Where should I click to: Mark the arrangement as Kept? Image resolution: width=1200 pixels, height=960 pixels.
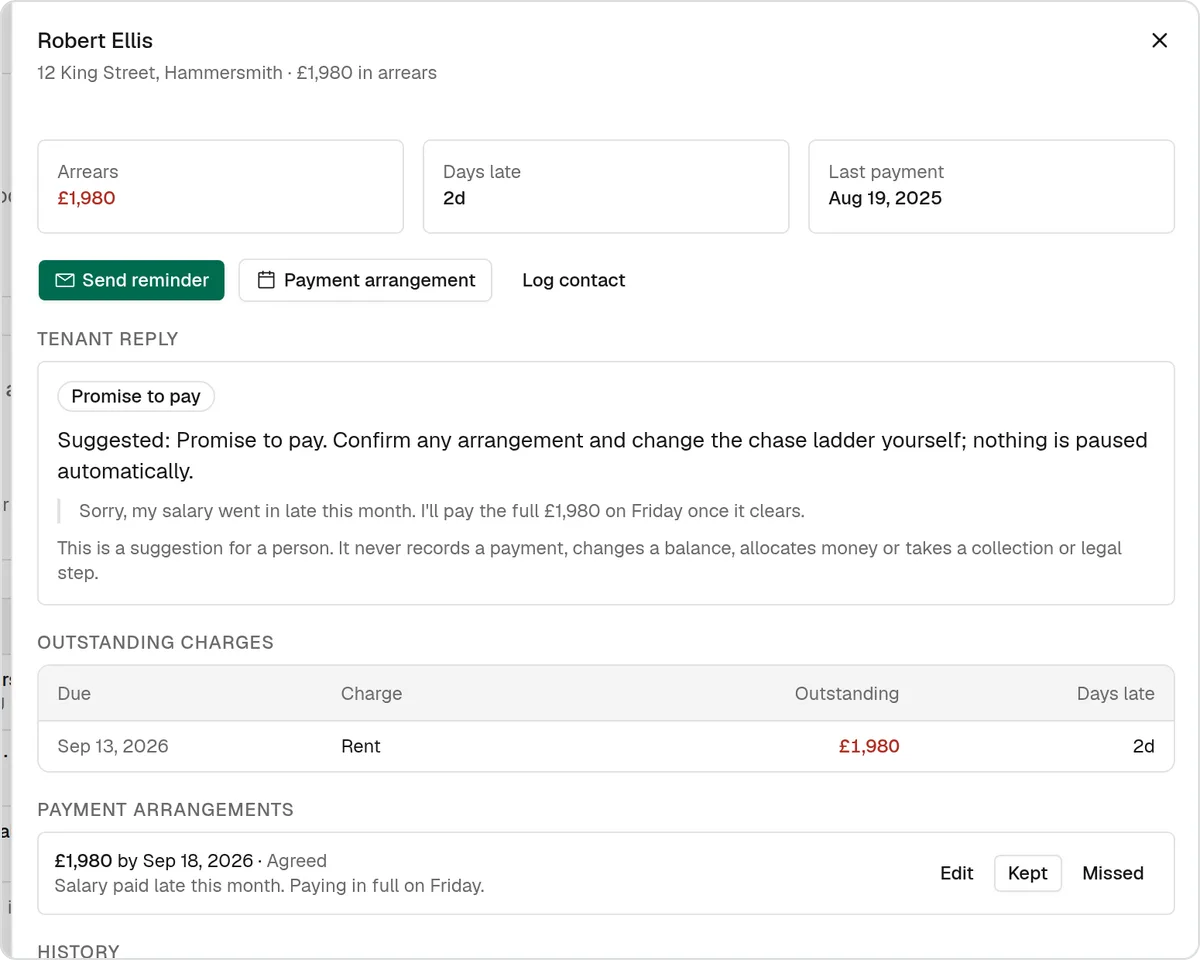(x=1027, y=873)
